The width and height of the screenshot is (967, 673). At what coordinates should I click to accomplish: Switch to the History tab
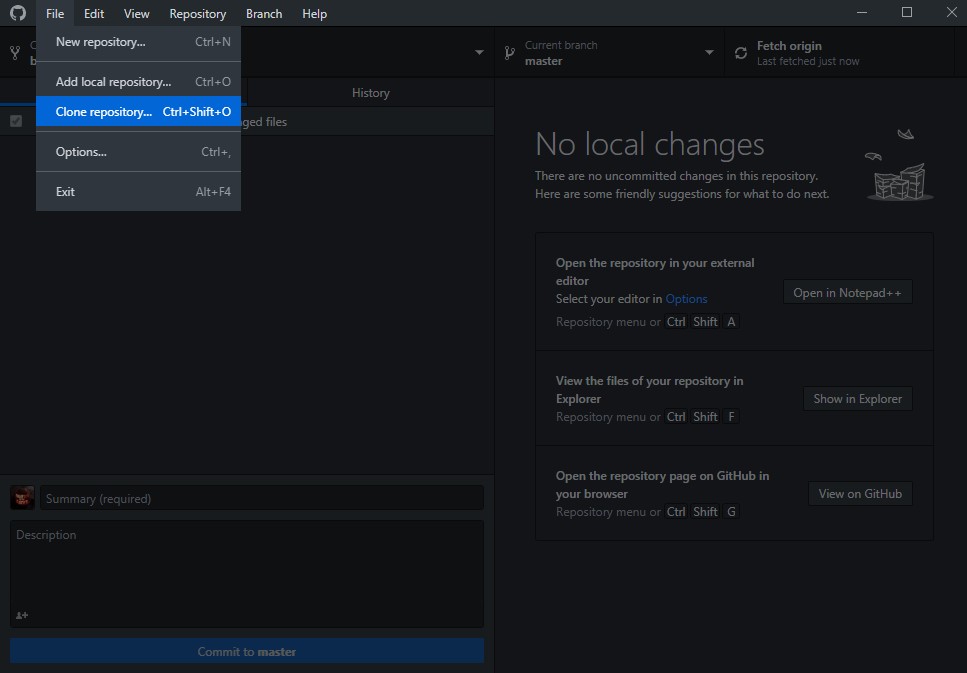click(x=370, y=93)
